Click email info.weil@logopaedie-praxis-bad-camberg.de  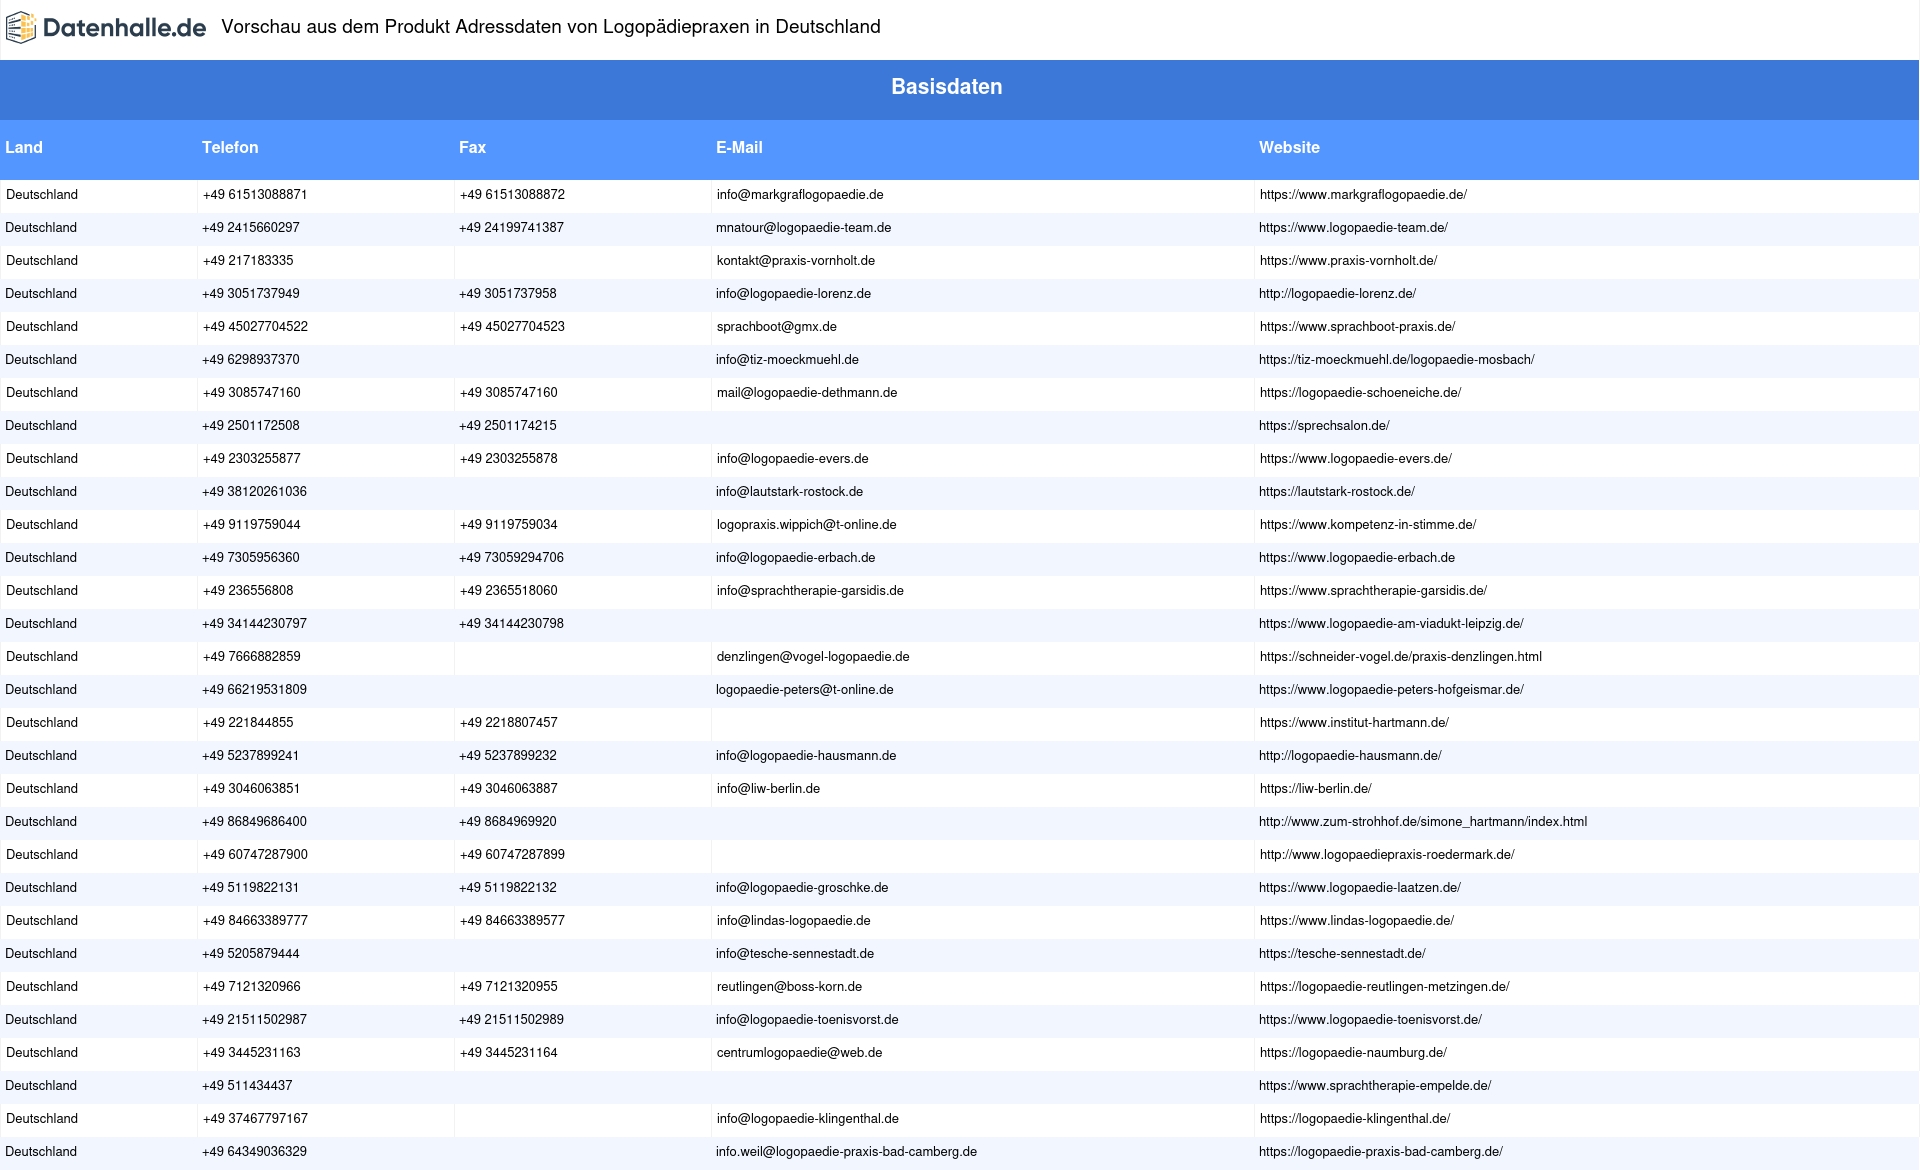coord(846,1152)
